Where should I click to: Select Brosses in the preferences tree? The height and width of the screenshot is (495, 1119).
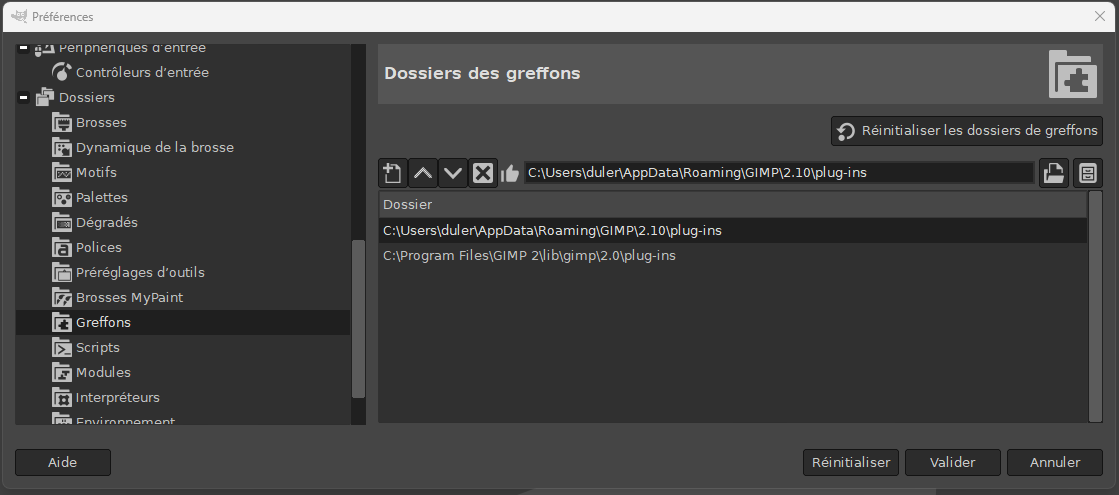point(101,123)
